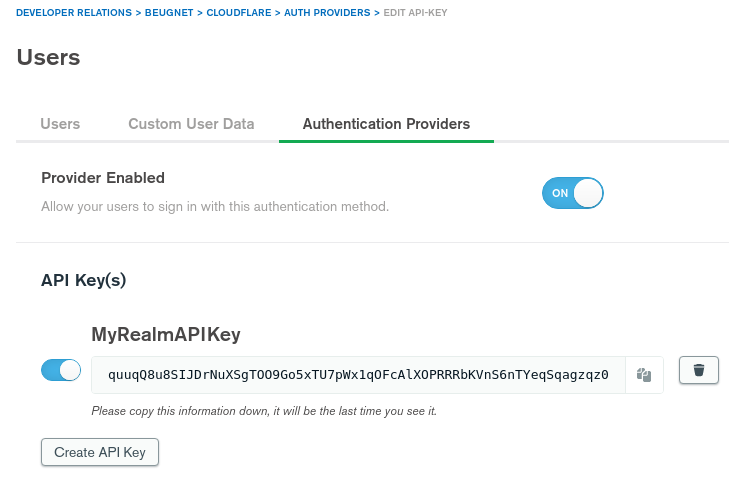This screenshot has width=729, height=491.
Task: Open the BEUGNET breadcrumb link
Action: [169, 13]
